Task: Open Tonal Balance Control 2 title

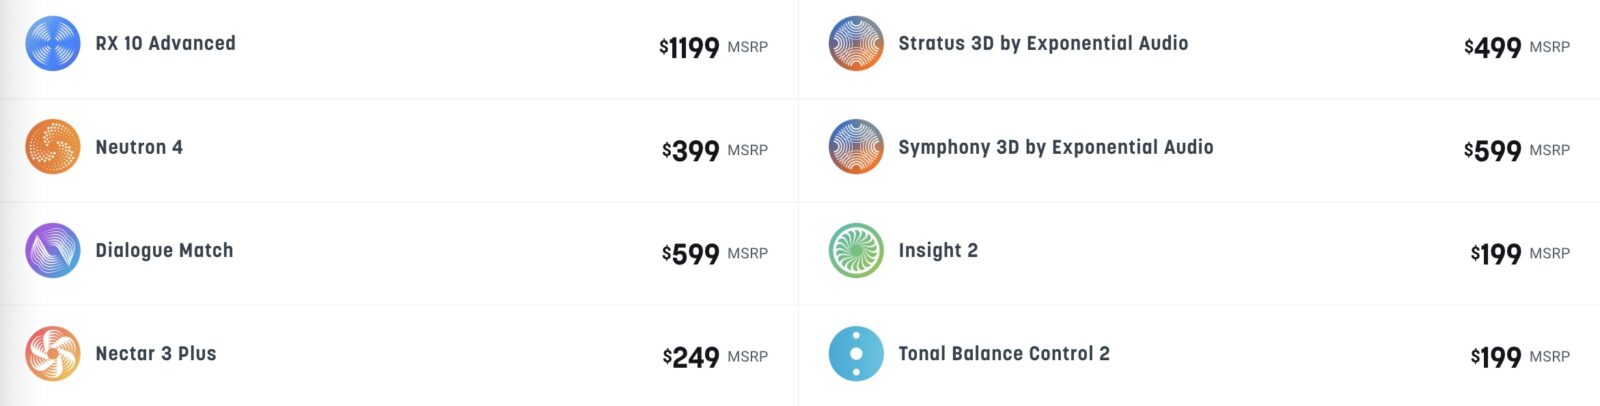Action: click(1003, 353)
